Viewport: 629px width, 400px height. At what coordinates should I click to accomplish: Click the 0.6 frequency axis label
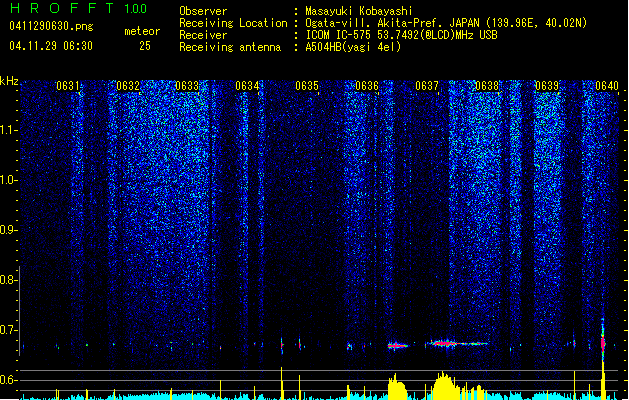[x=9, y=380]
